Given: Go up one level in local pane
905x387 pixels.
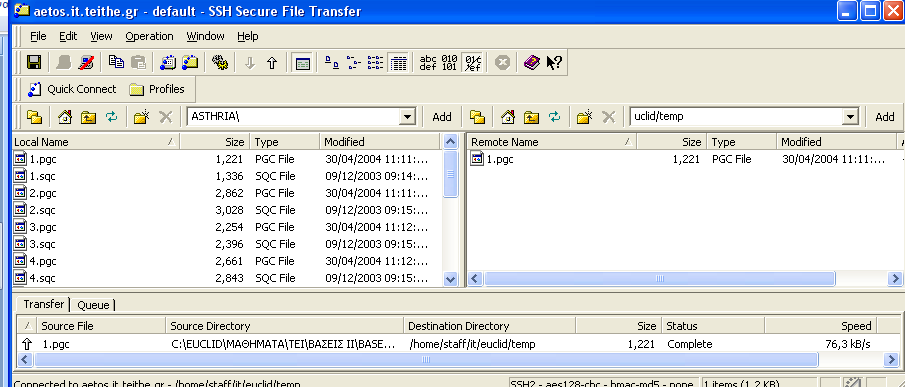Looking at the screenshot, I should tap(88, 117).
